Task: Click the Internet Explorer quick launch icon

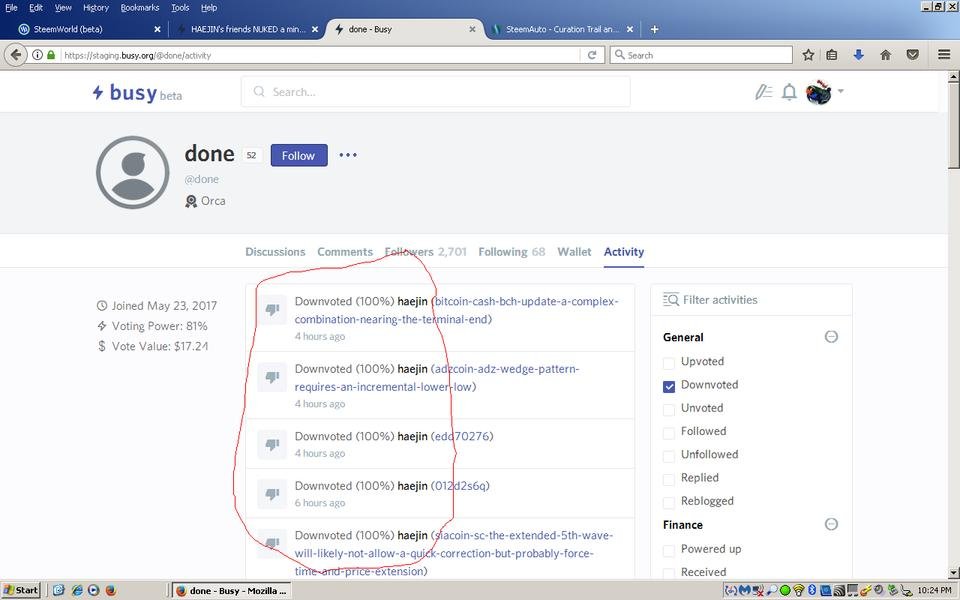Action: click(x=77, y=590)
